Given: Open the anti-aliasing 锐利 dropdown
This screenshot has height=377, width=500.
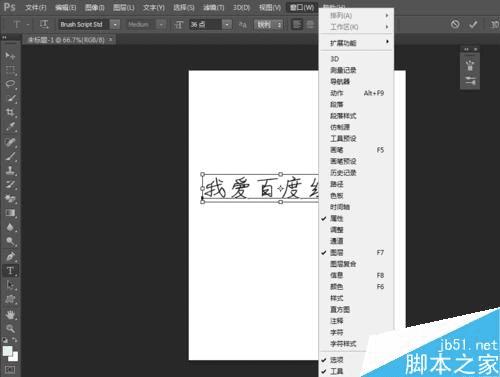Looking at the screenshot, I should pos(268,24).
